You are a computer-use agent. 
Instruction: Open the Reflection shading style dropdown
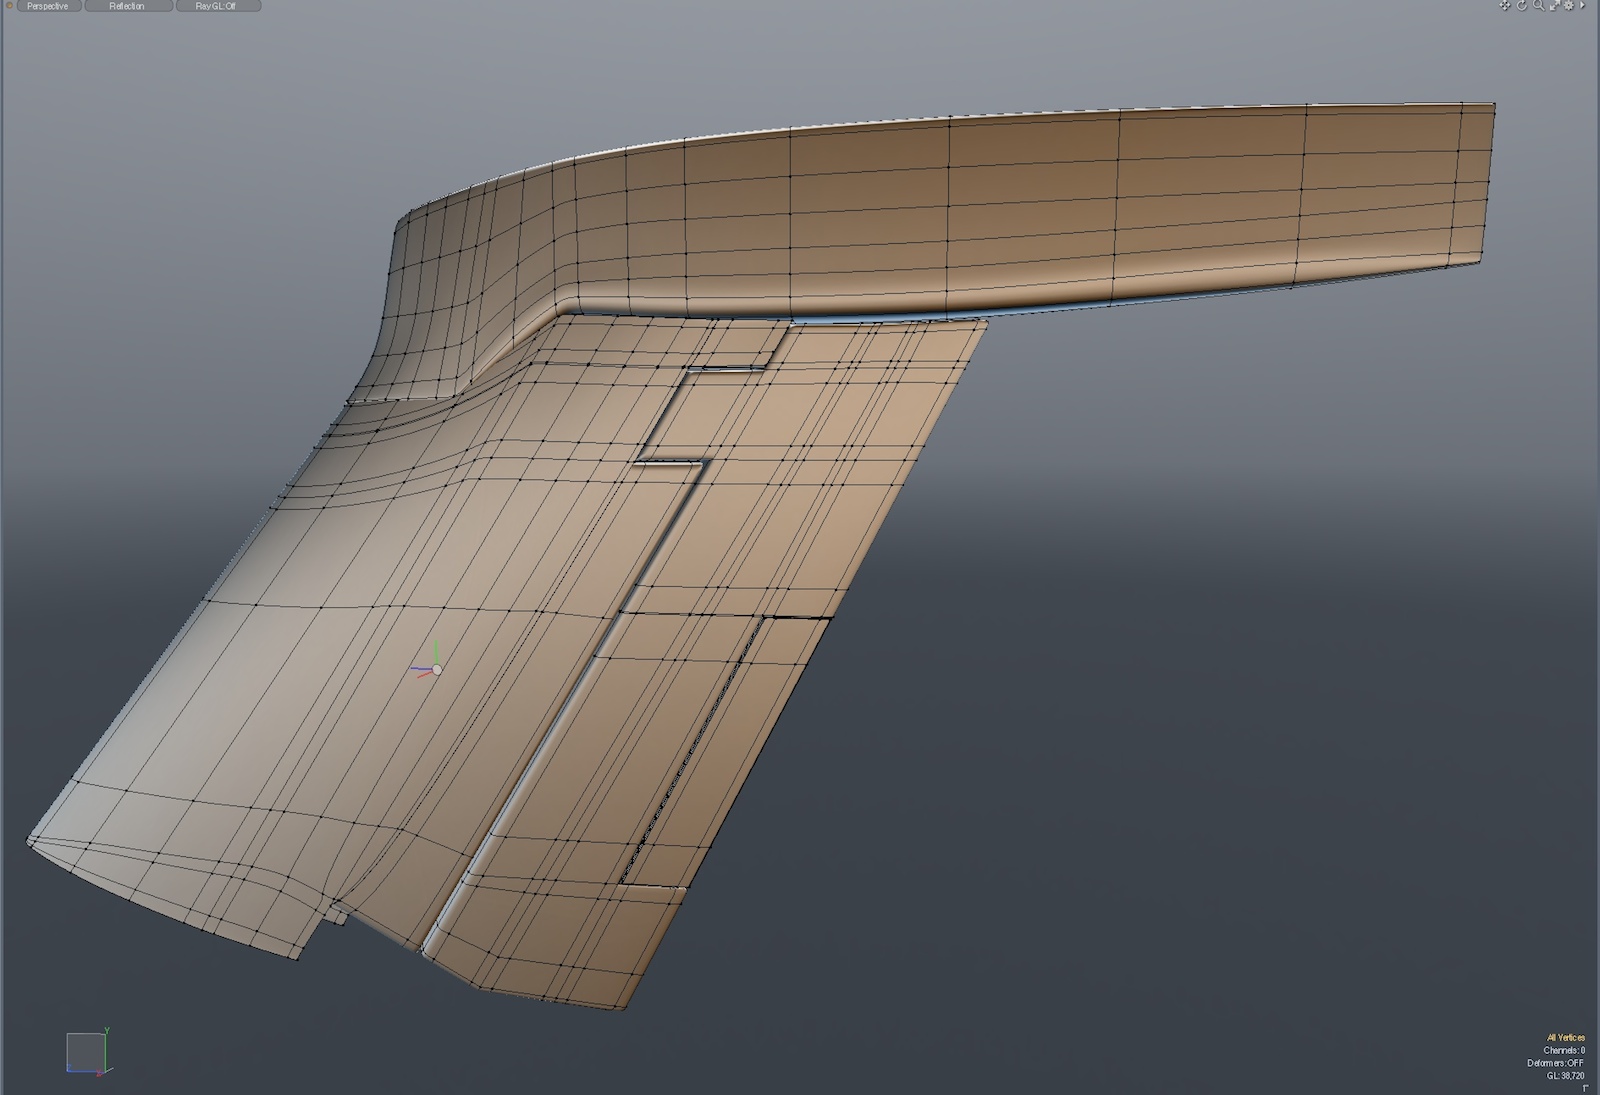click(127, 6)
